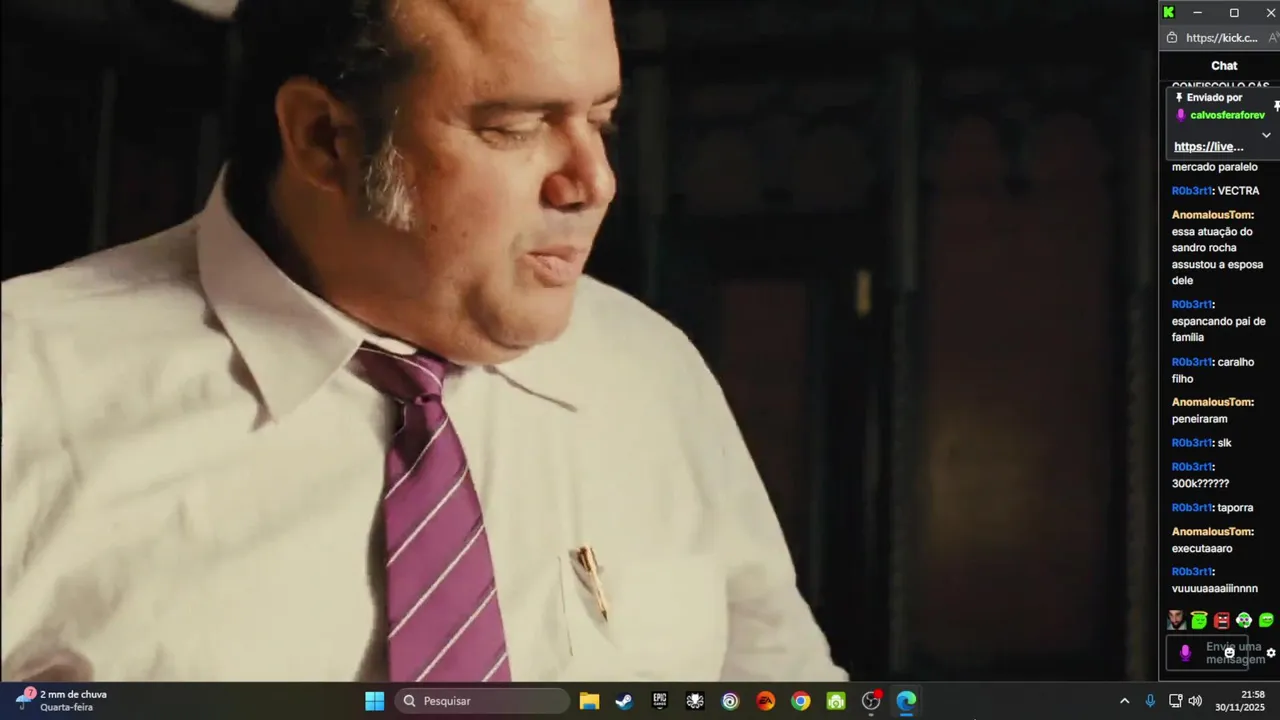
Task: Click the message 'espancando pai de familia'
Action: click(x=1218, y=329)
